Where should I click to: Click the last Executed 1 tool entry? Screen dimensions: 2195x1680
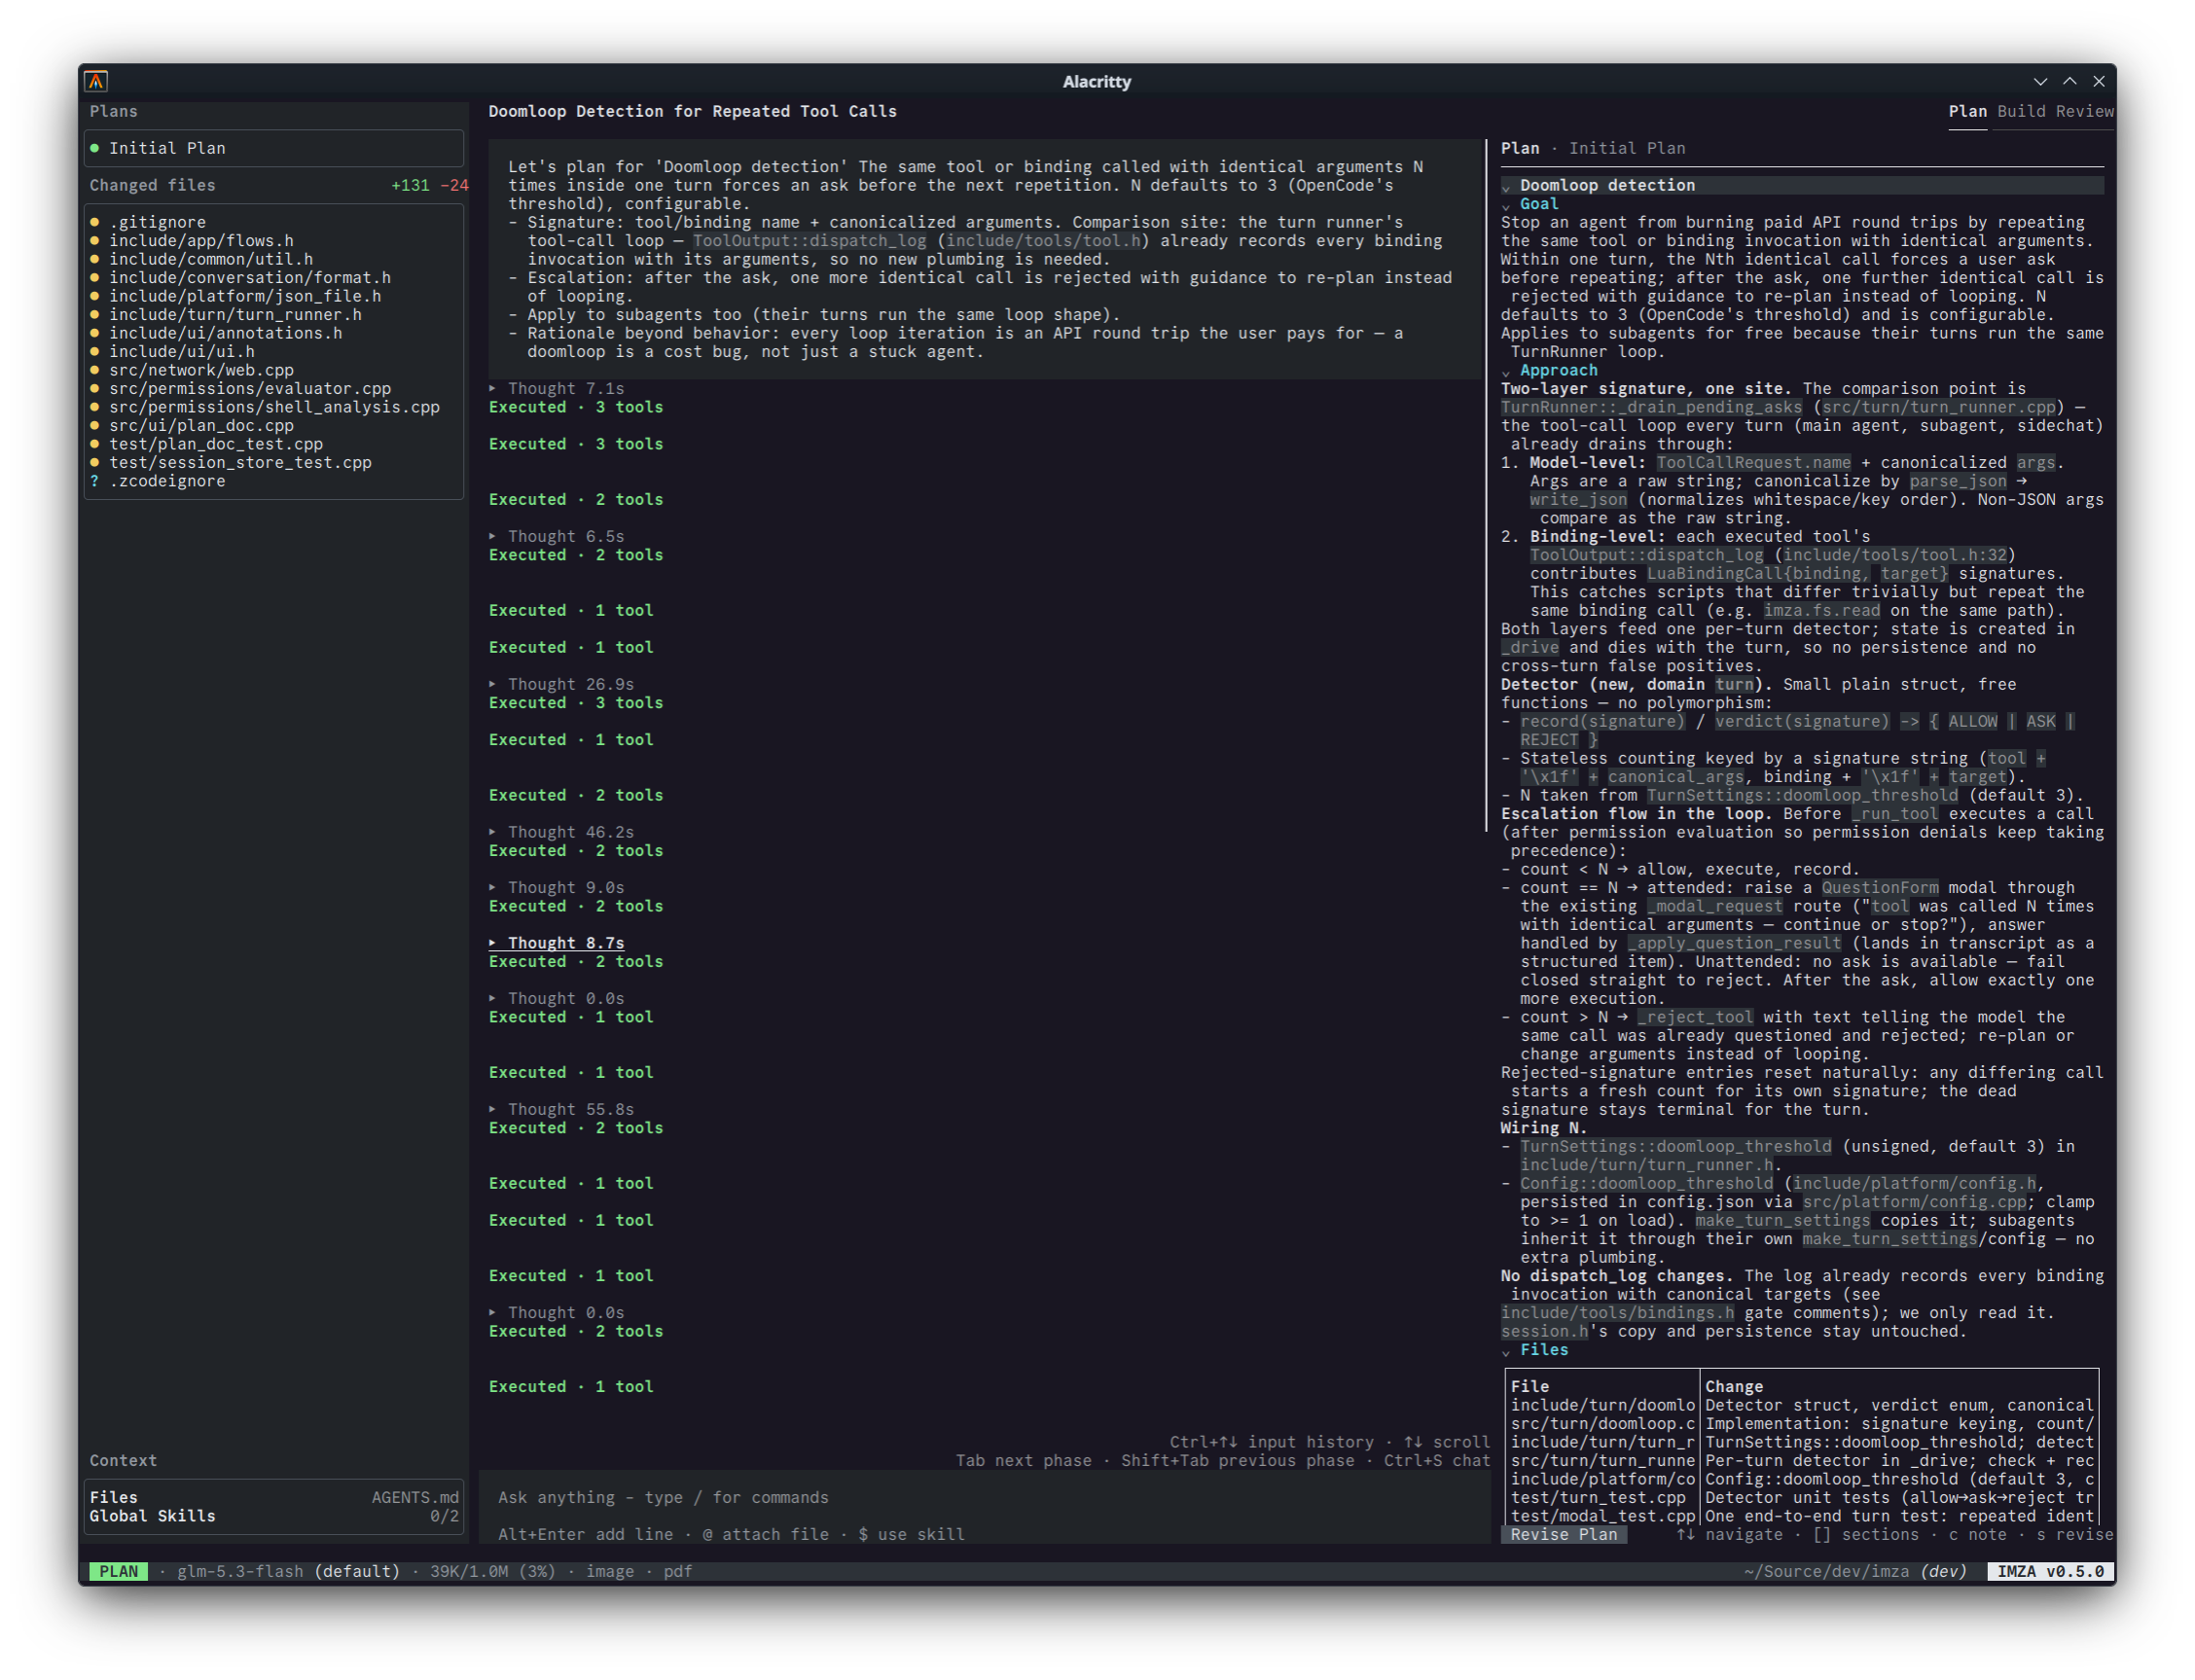[x=571, y=1387]
